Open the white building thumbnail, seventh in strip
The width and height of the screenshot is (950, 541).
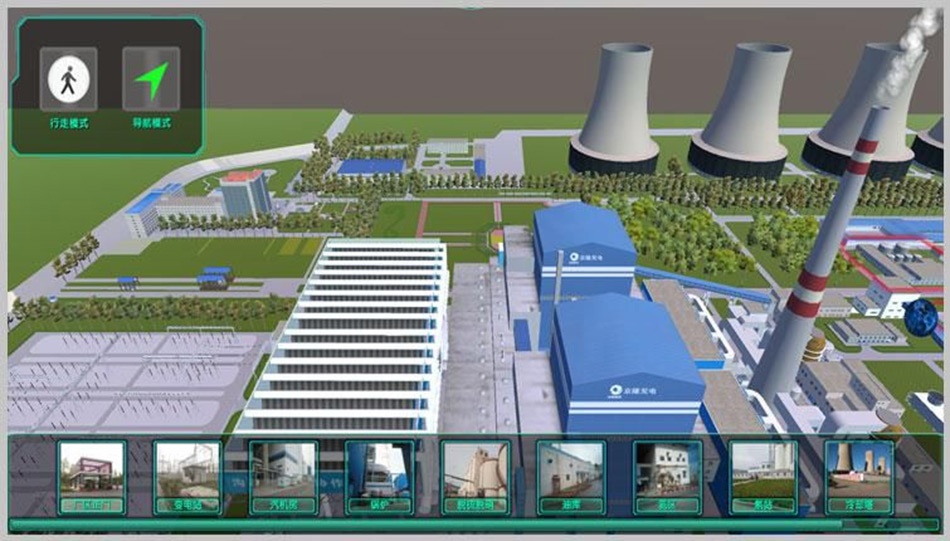point(666,477)
